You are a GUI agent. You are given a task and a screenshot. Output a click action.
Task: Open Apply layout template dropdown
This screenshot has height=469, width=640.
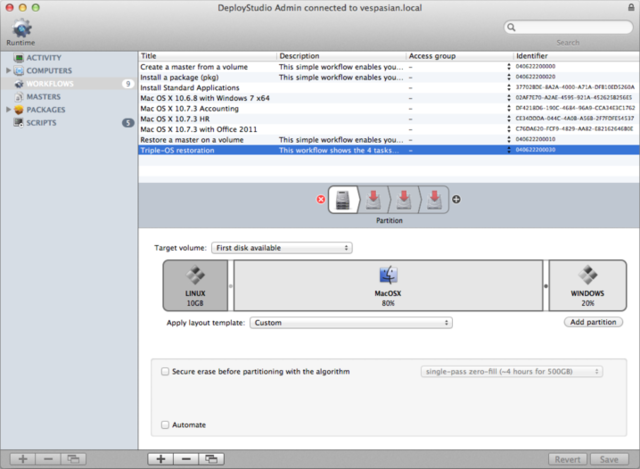351,323
